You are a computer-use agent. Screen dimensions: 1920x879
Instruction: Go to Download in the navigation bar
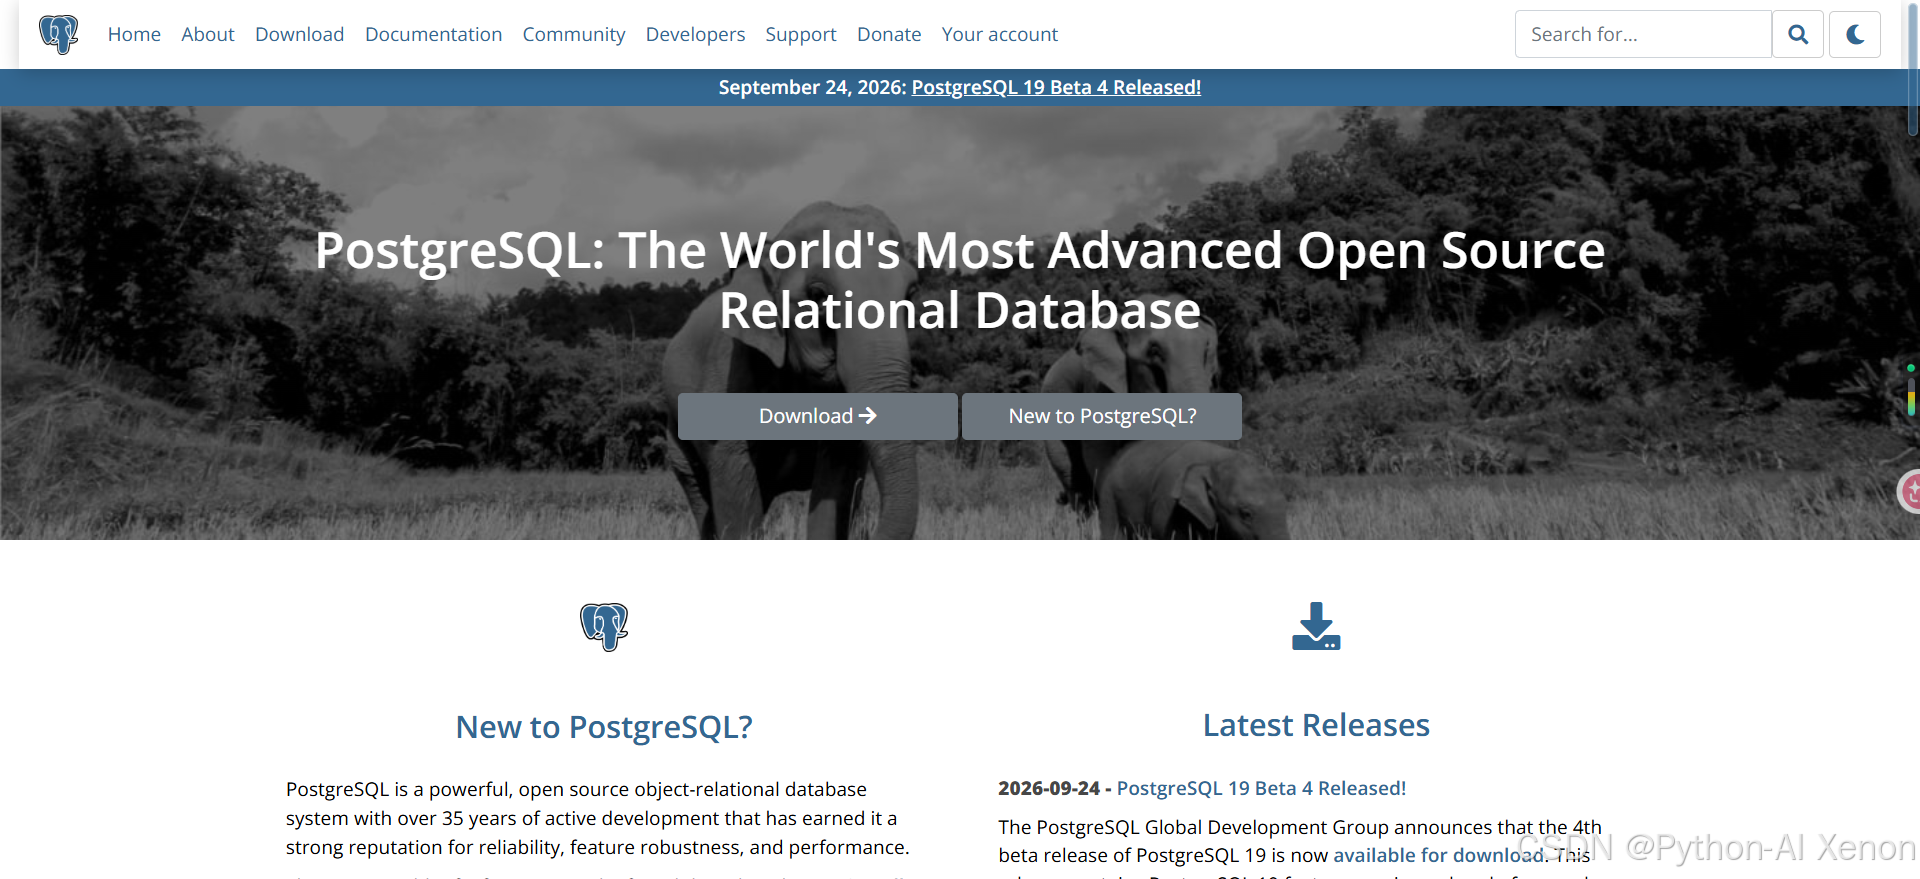[x=299, y=34]
